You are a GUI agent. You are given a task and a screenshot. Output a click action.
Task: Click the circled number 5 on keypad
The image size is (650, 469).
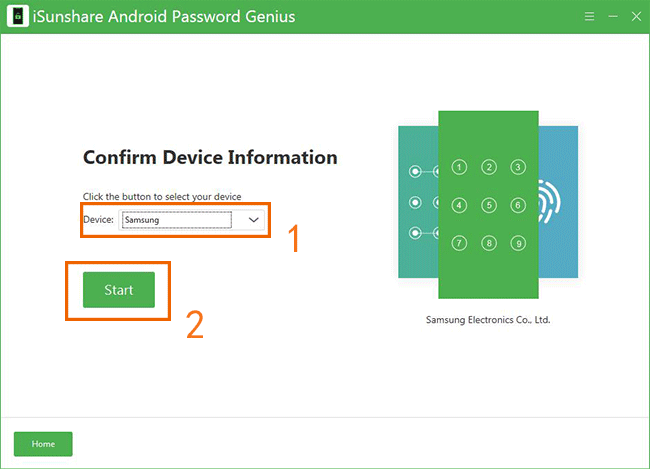[x=489, y=206]
